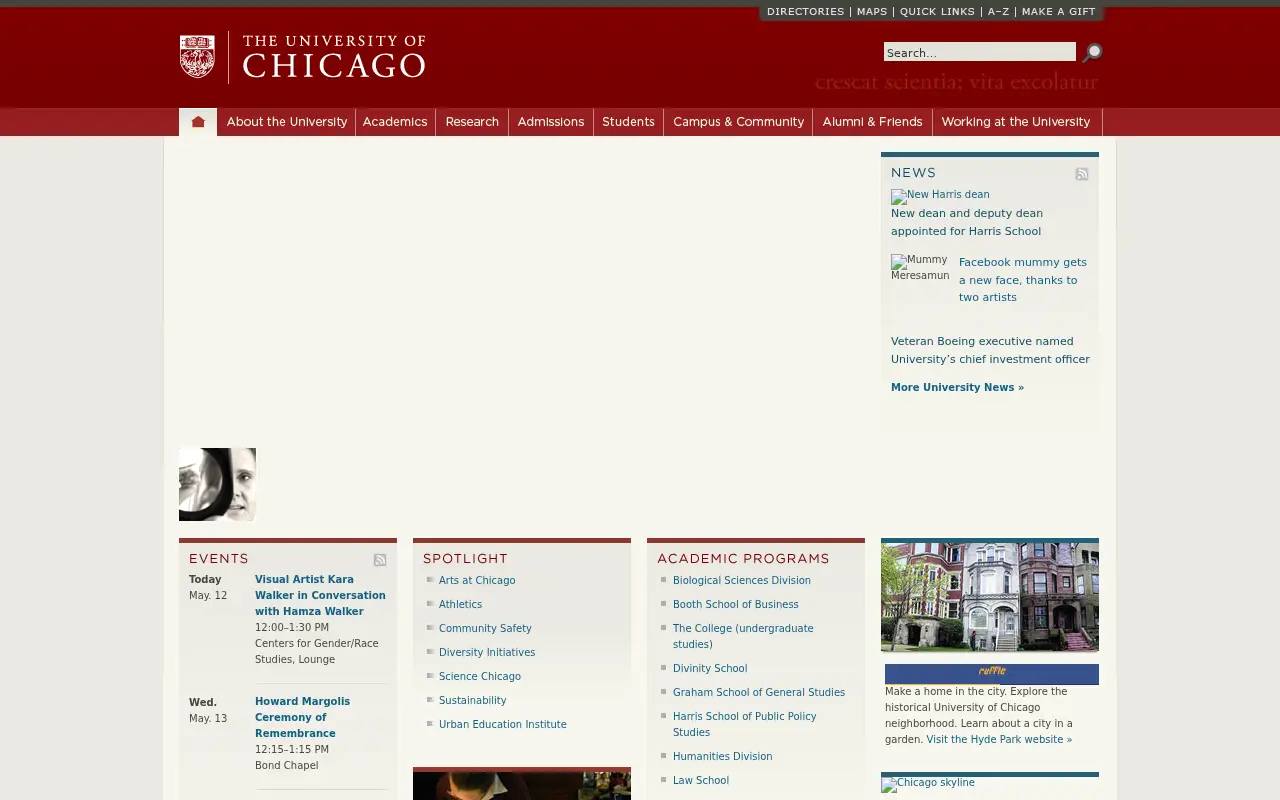Open Working at the University menu
This screenshot has height=800, width=1280.
click(1016, 122)
